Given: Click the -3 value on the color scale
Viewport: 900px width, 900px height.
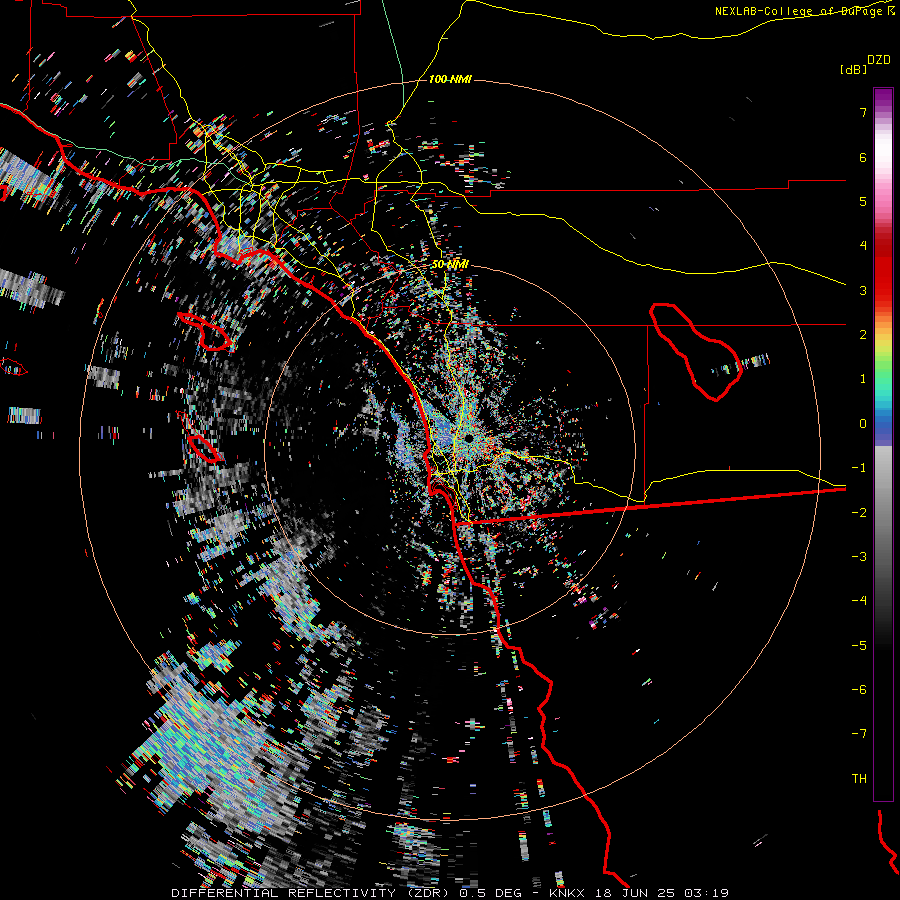Looking at the screenshot, I should pos(859,557).
